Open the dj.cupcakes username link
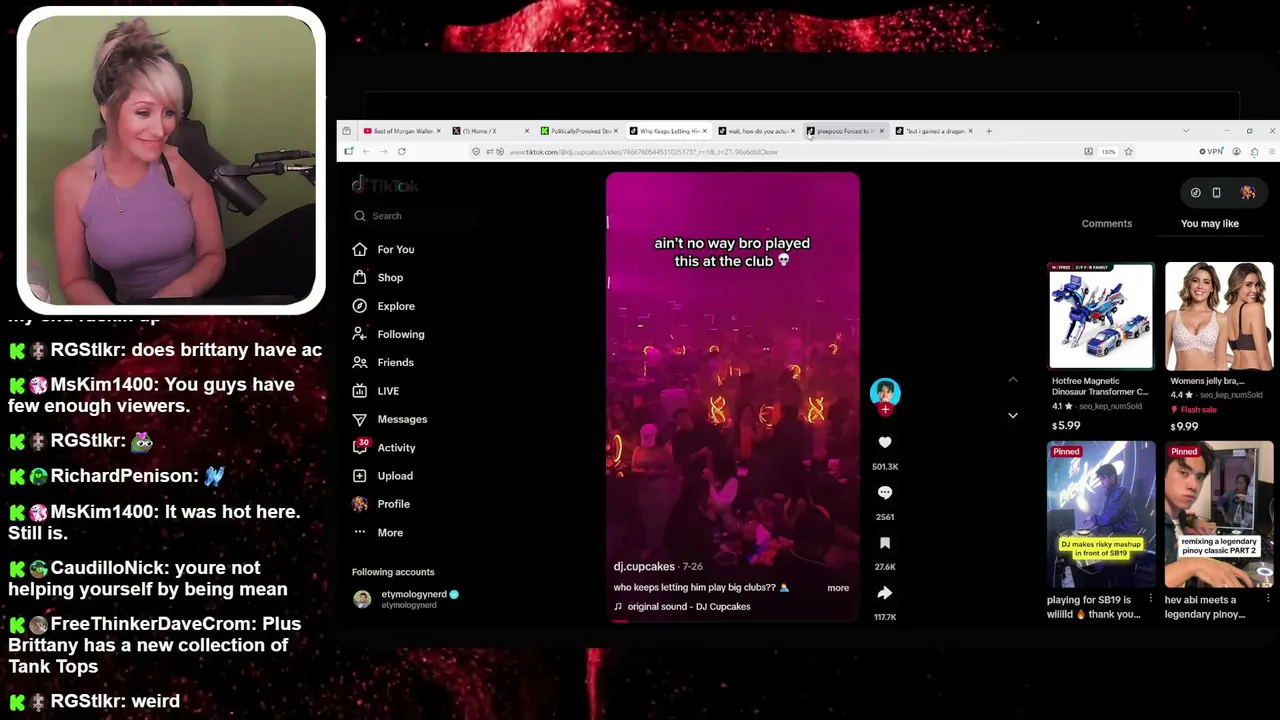This screenshot has width=1280, height=720. click(644, 566)
